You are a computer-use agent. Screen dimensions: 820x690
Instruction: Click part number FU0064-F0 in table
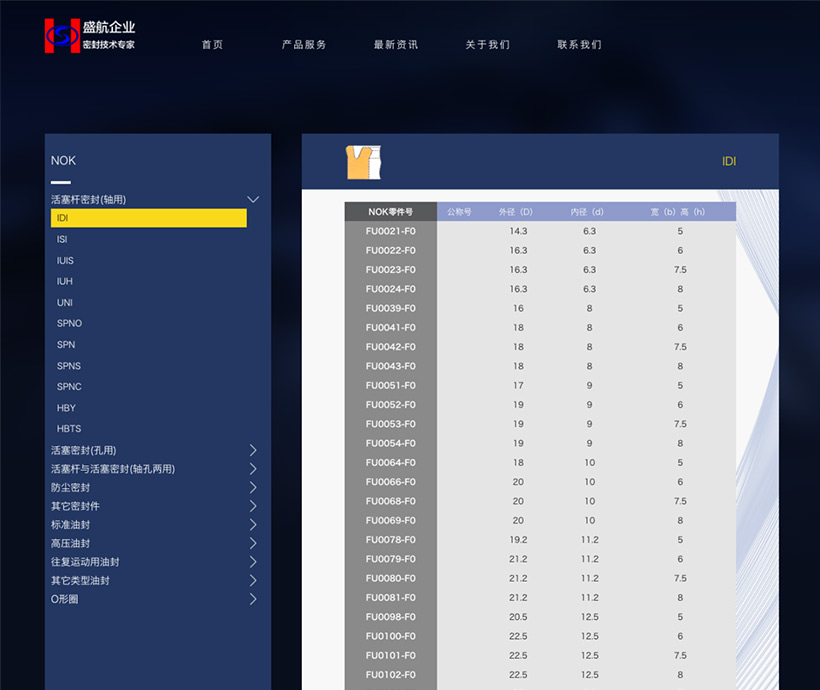coord(390,463)
